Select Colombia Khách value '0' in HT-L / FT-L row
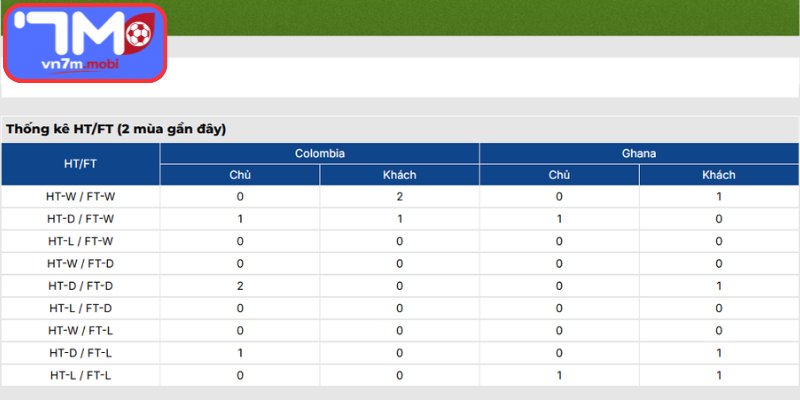 pos(399,376)
